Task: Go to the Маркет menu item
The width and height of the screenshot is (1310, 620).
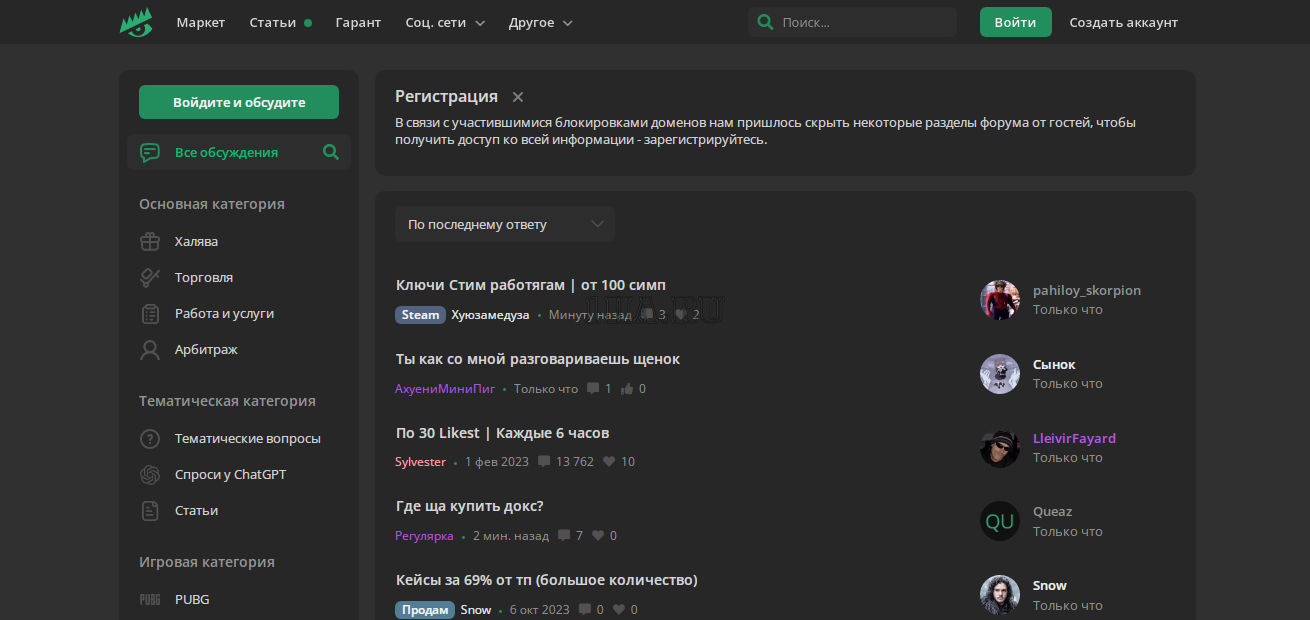Action: click(201, 22)
